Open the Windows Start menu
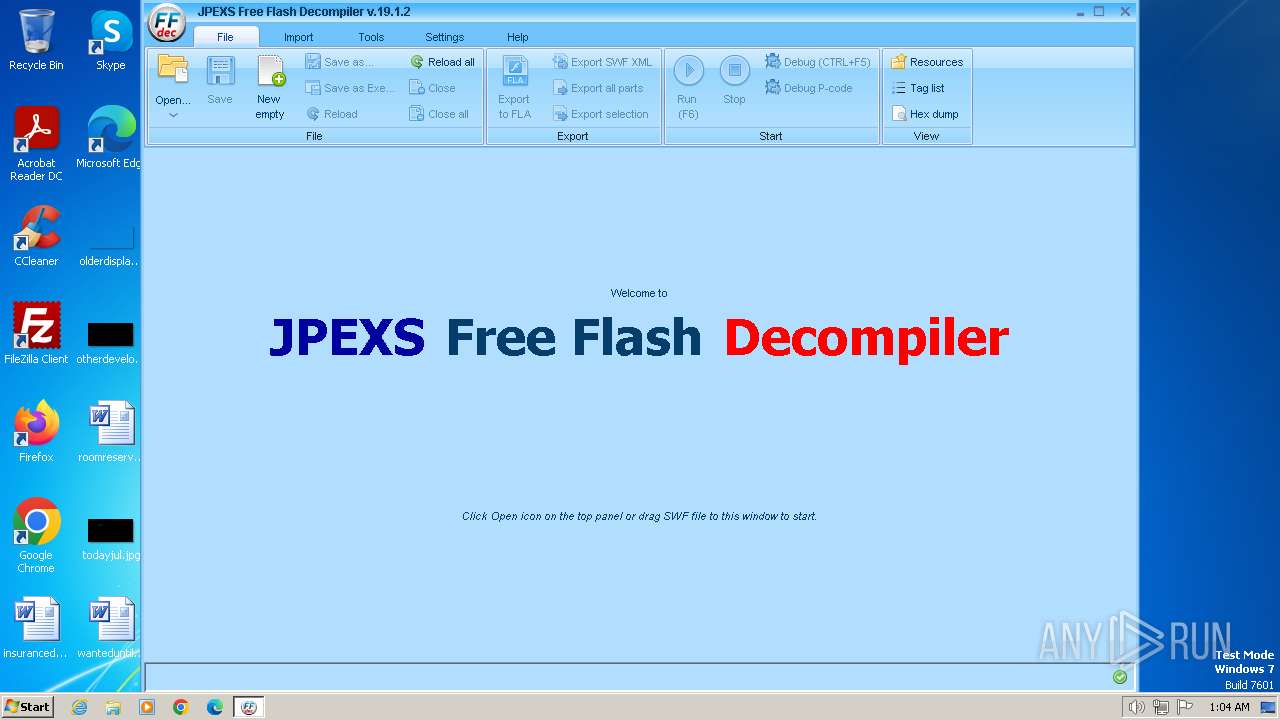Screen dimensions: 1280x720 pyautogui.click(x=28, y=707)
